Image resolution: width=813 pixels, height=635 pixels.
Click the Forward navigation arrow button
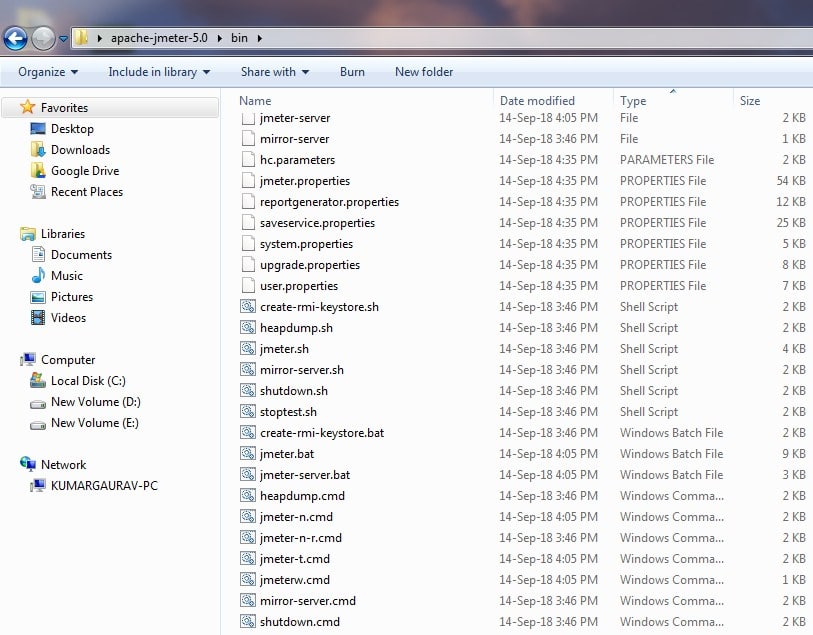44,38
